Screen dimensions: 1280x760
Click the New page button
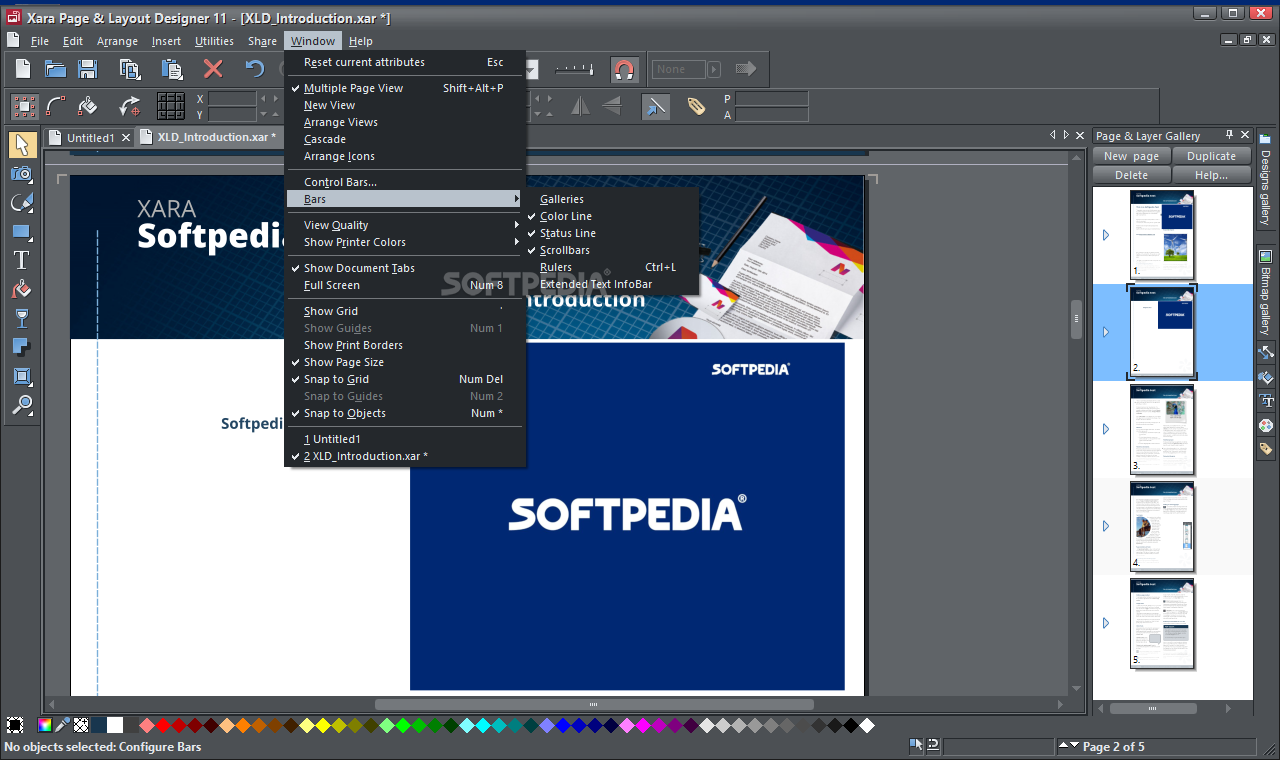point(1131,156)
